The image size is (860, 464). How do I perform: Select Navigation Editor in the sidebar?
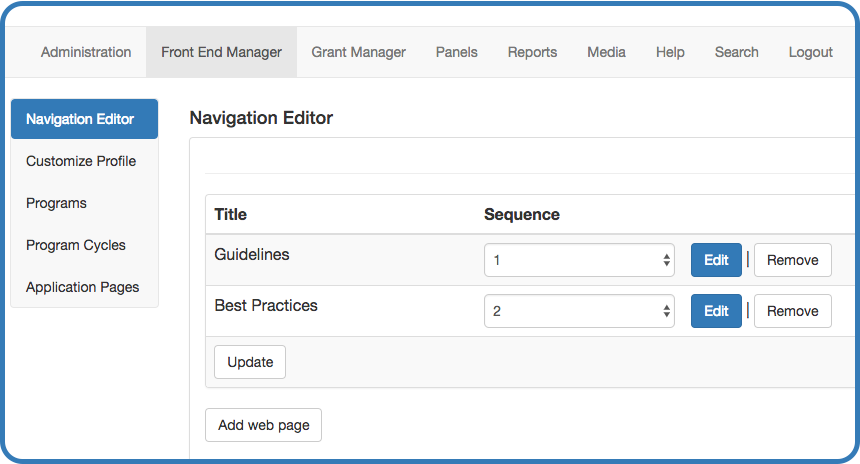pyautogui.click(x=84, y=119)
